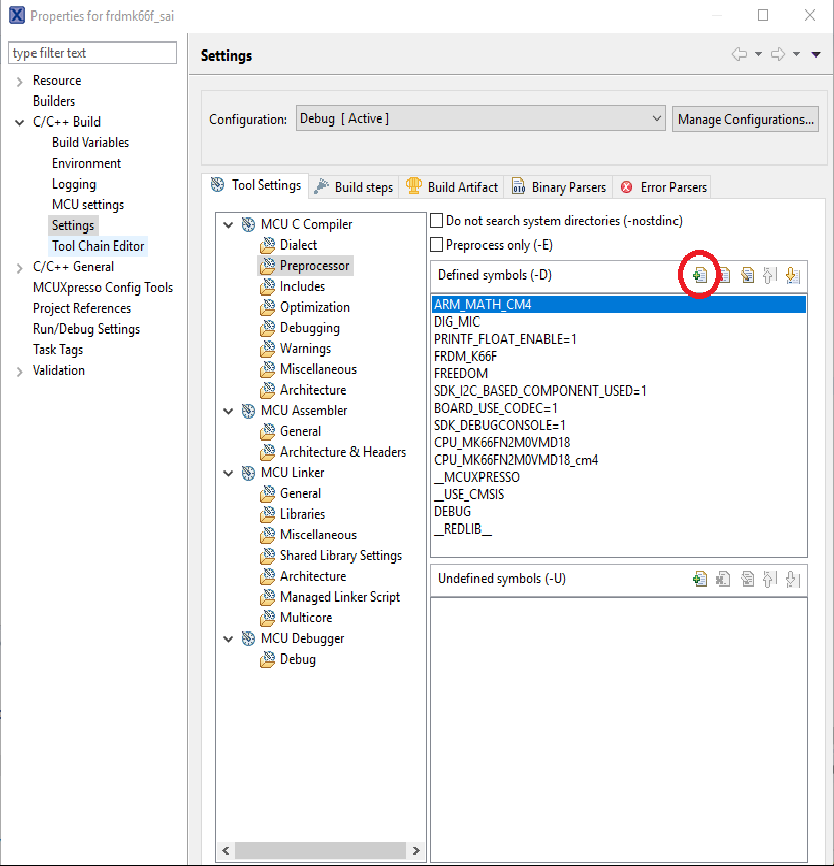Screen dimensions: 834x866
Task: Open the Error Parsers tab
Action: tap(663, 187)
